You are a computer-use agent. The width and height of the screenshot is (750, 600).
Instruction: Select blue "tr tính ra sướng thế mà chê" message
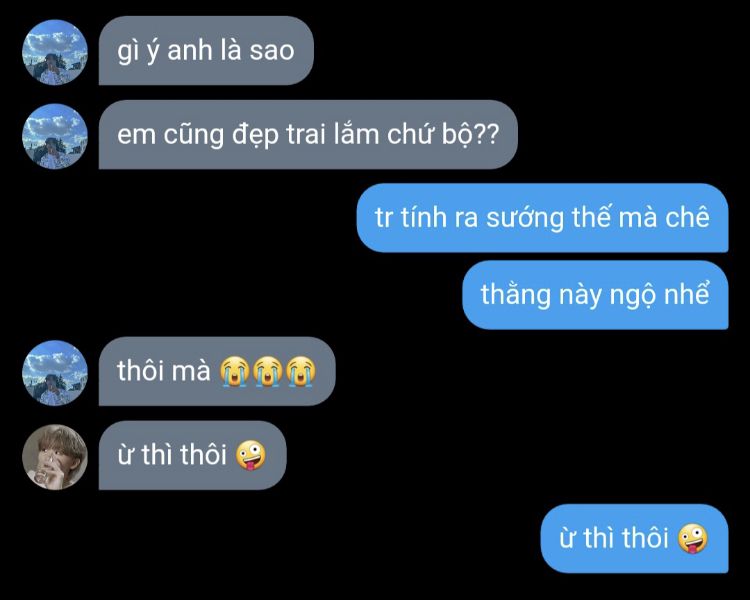(x=542, y=218)
